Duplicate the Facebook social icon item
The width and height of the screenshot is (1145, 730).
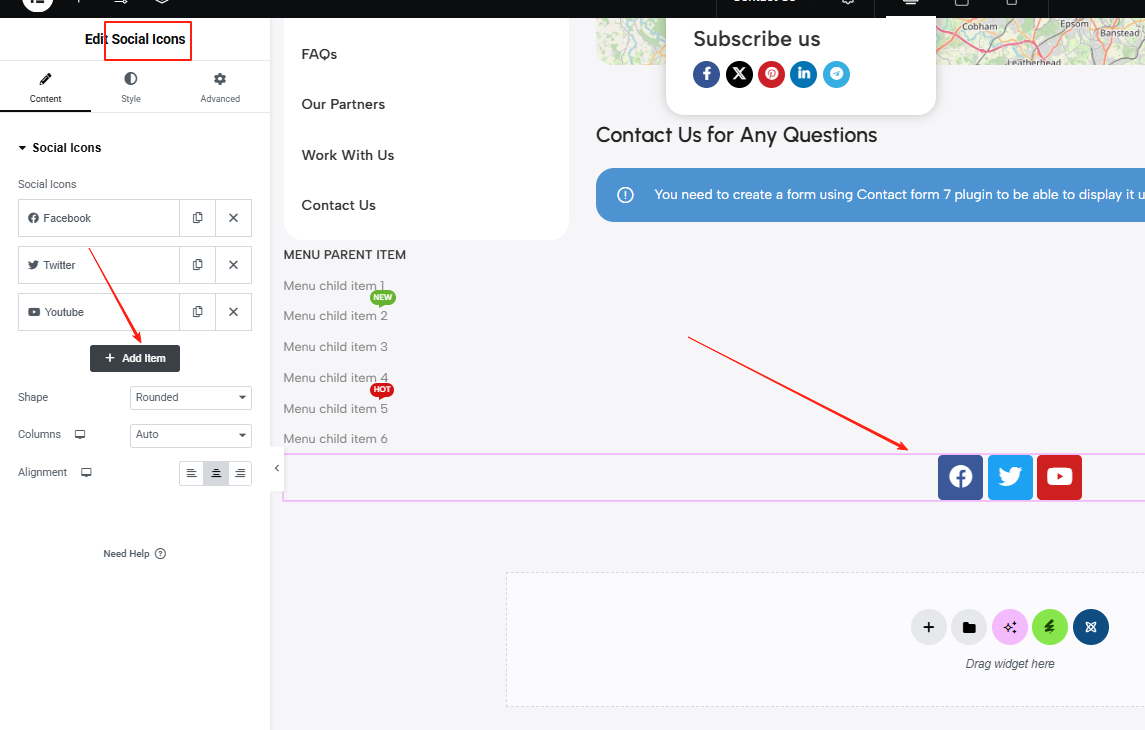point(197,218)
